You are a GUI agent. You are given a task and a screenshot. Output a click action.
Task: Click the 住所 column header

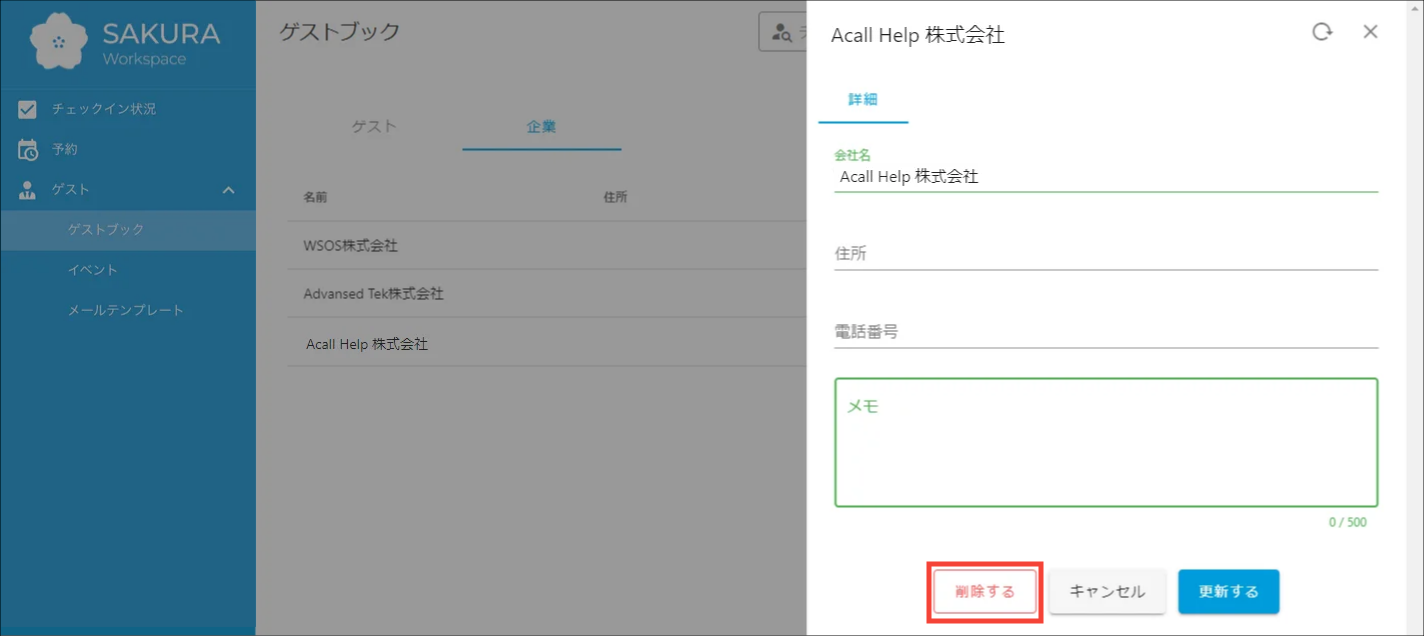(x=615, y=198)
